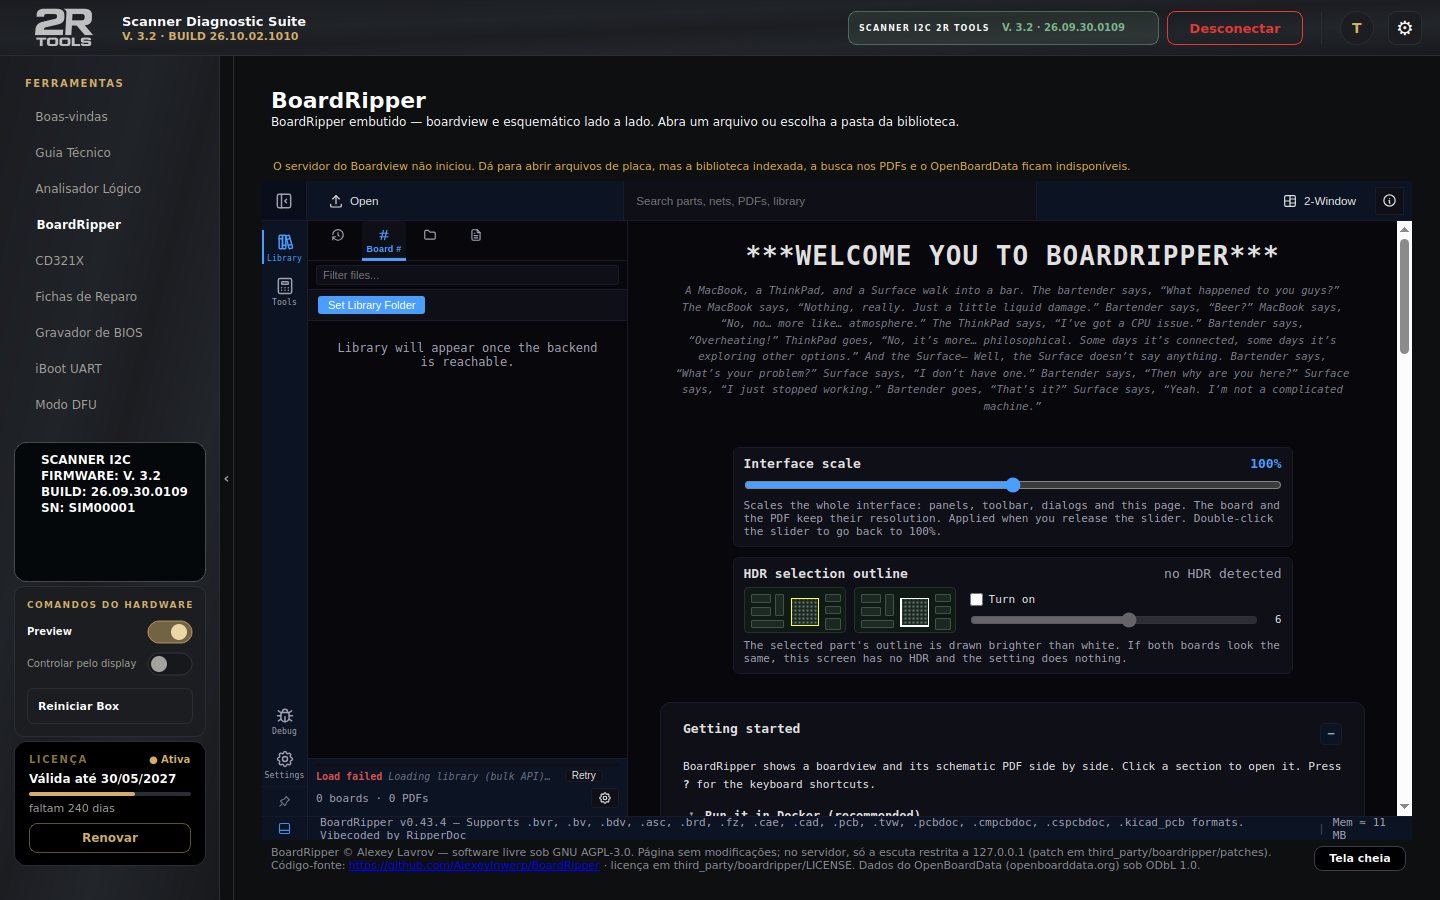Select the Board # tab
The image size is (1440, 900).
383,241
